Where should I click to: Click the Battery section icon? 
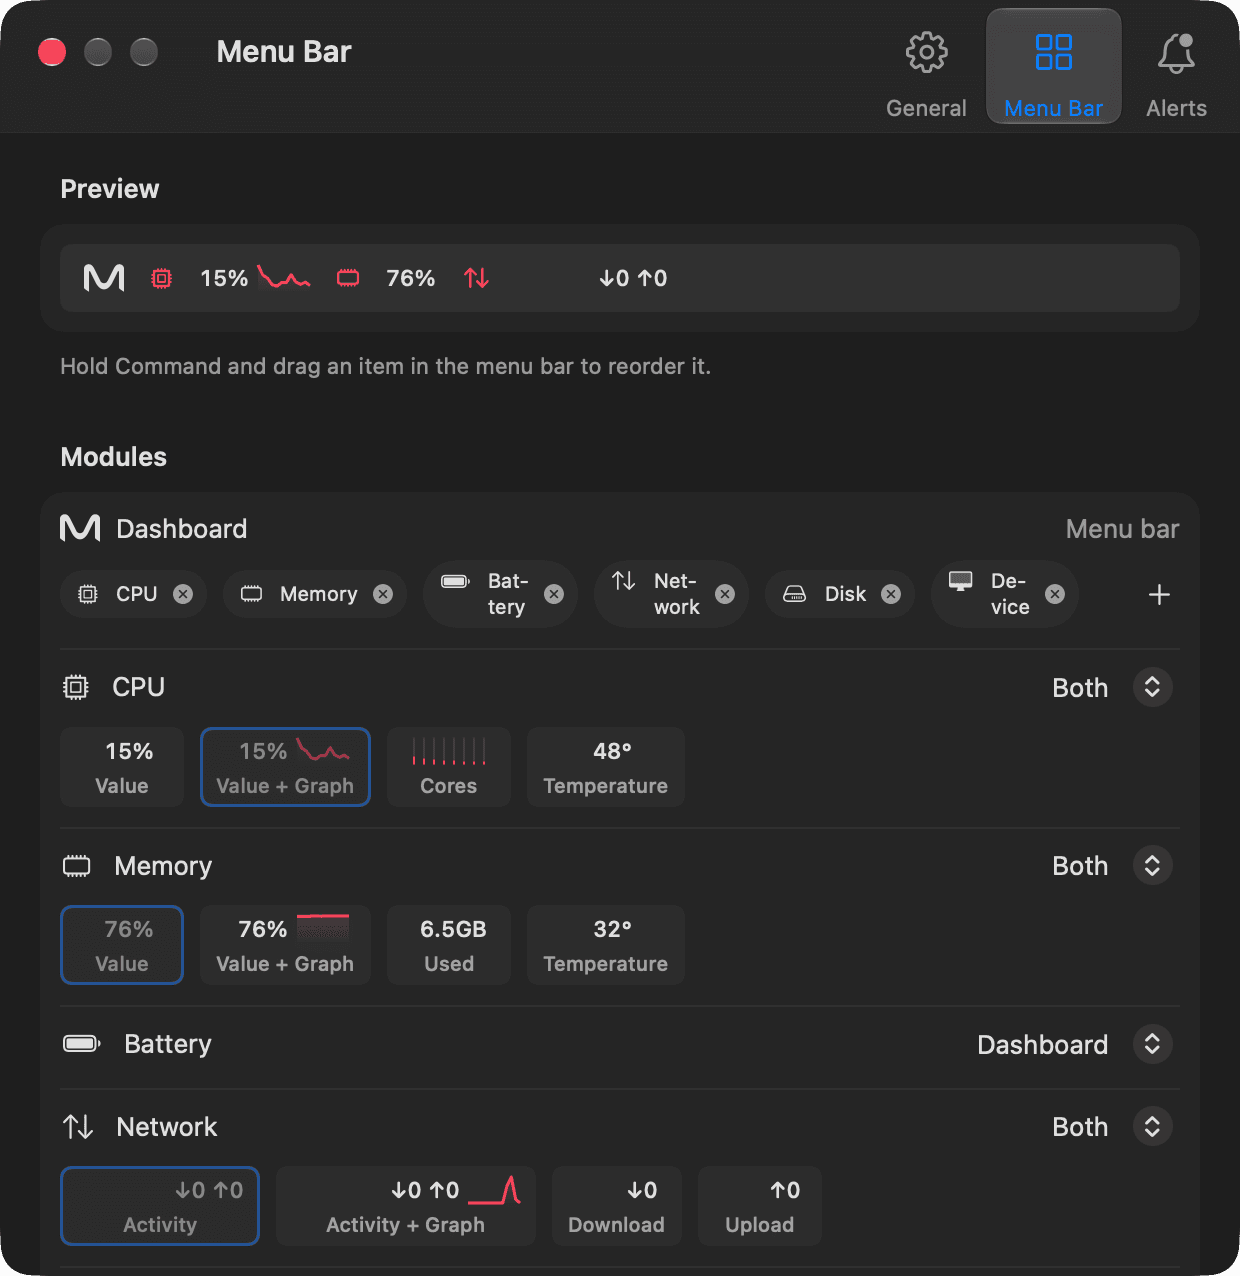82,1044
